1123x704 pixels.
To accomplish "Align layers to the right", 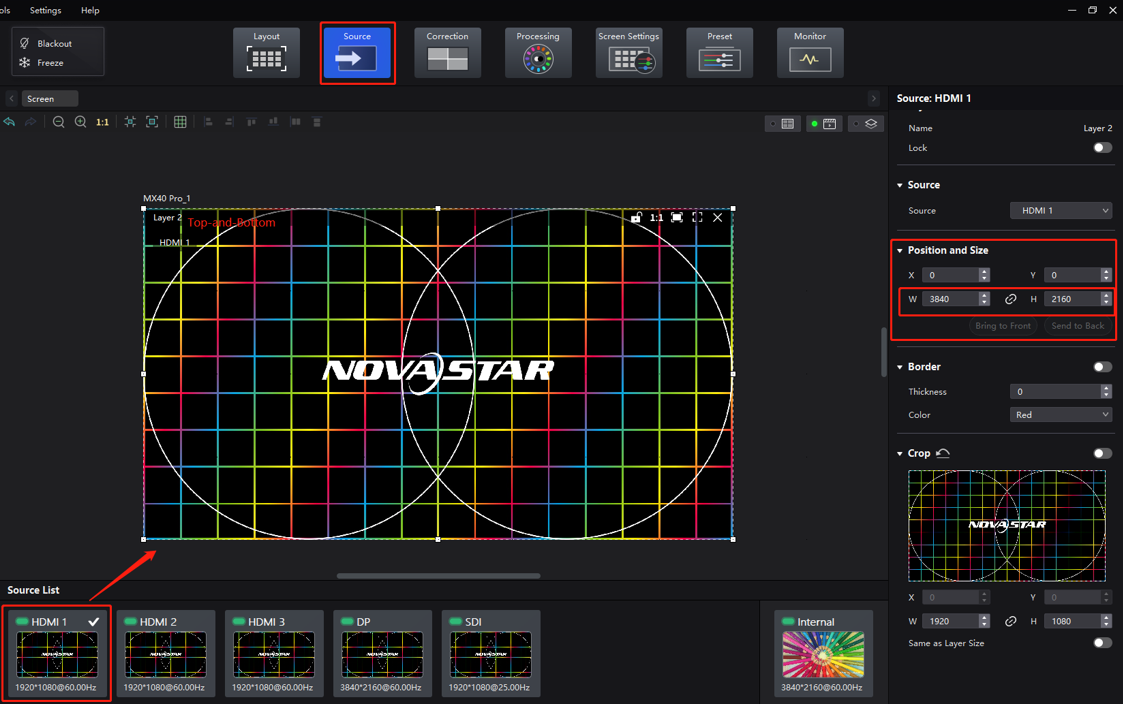I will point(229,122).
